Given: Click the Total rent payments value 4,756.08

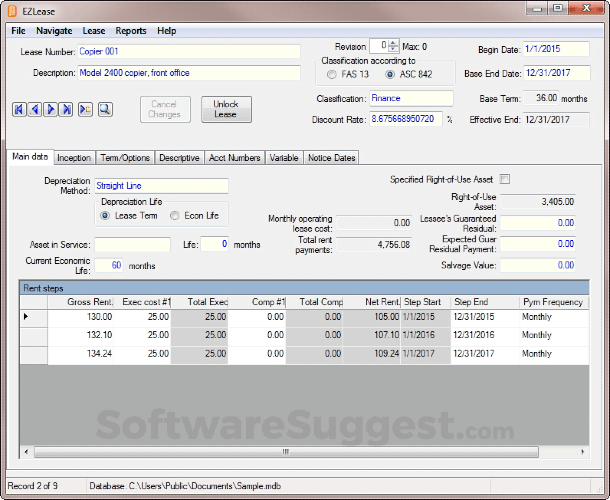Looking at the screenshot, I should [x=374, y=245].
